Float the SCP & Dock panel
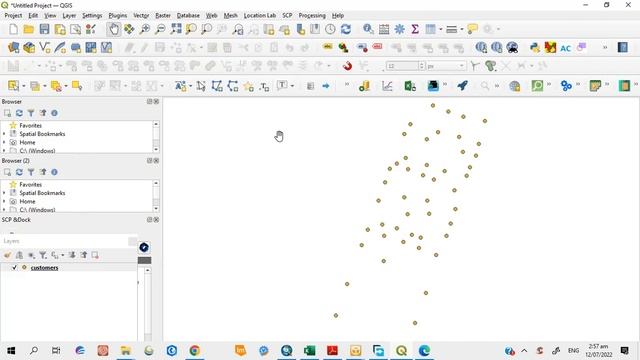Image resolution: width=640 pixels, height=360 pixels. 149,220
